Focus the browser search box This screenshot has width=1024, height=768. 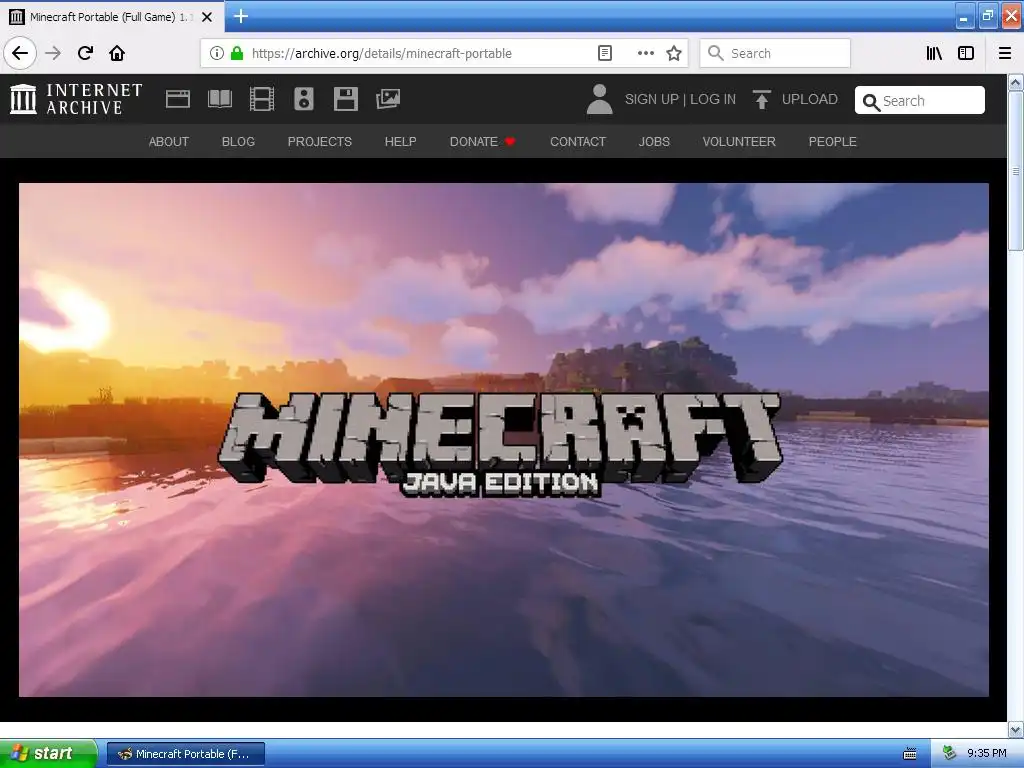pos(775,53)
